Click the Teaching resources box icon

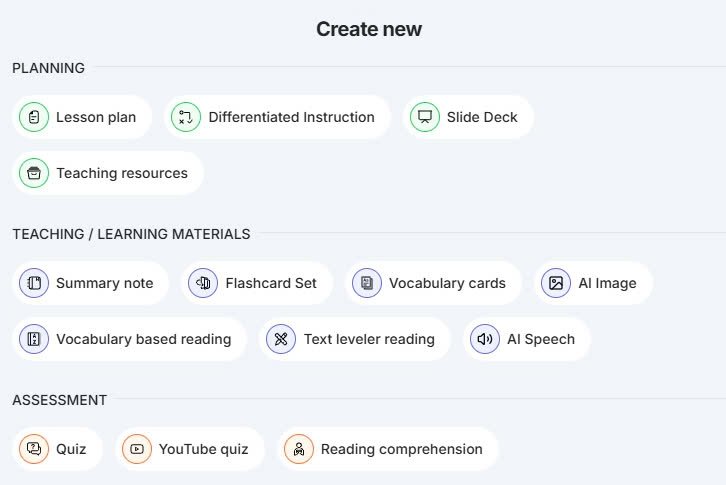[34, 173]
